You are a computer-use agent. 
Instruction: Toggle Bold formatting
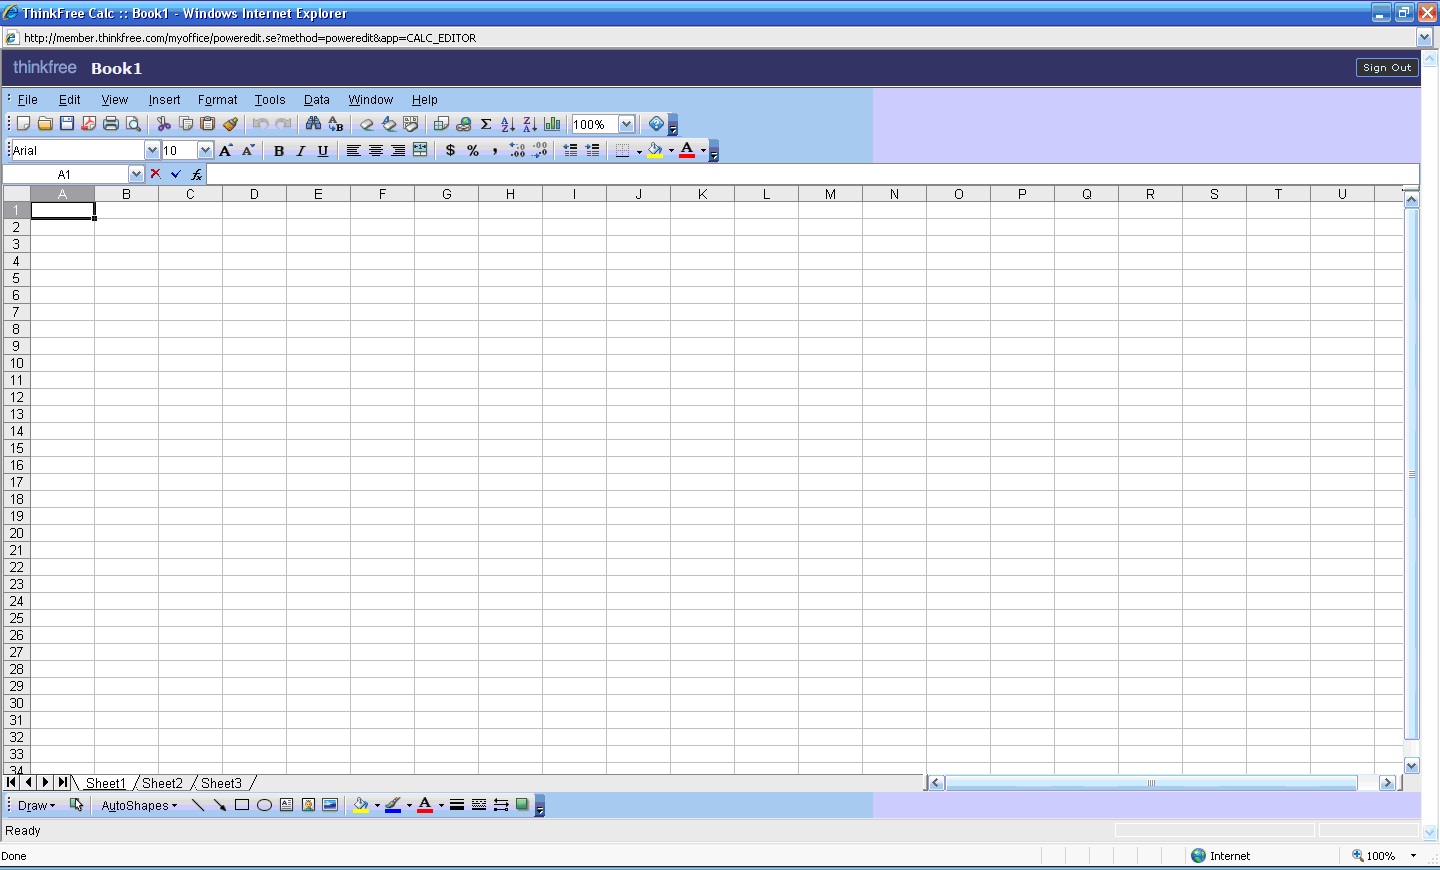(279, 150)
